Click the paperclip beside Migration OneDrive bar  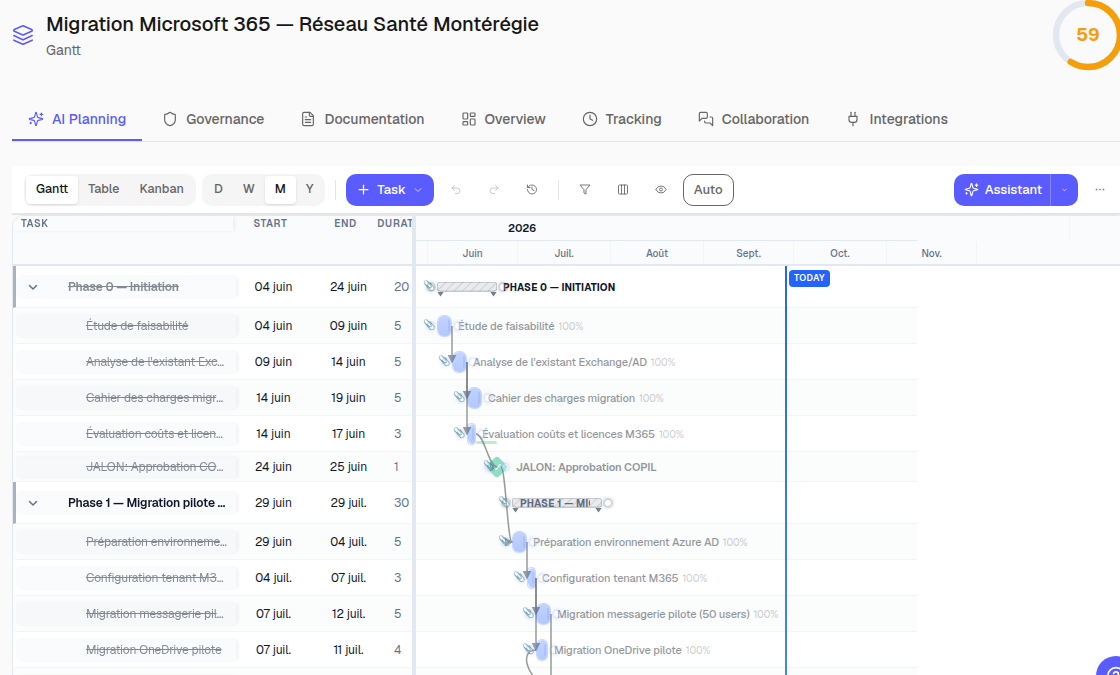[x=528, y=649]
